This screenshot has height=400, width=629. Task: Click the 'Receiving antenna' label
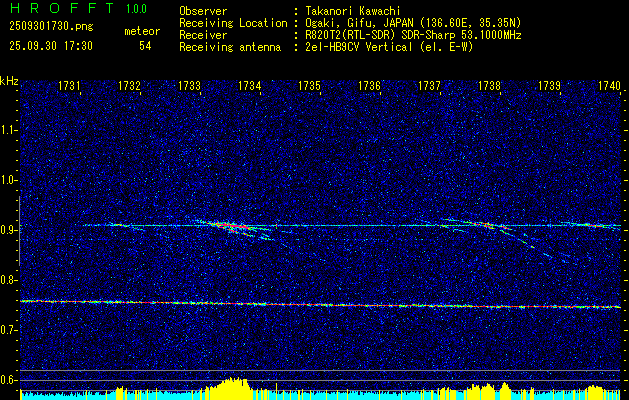[230, 47]
